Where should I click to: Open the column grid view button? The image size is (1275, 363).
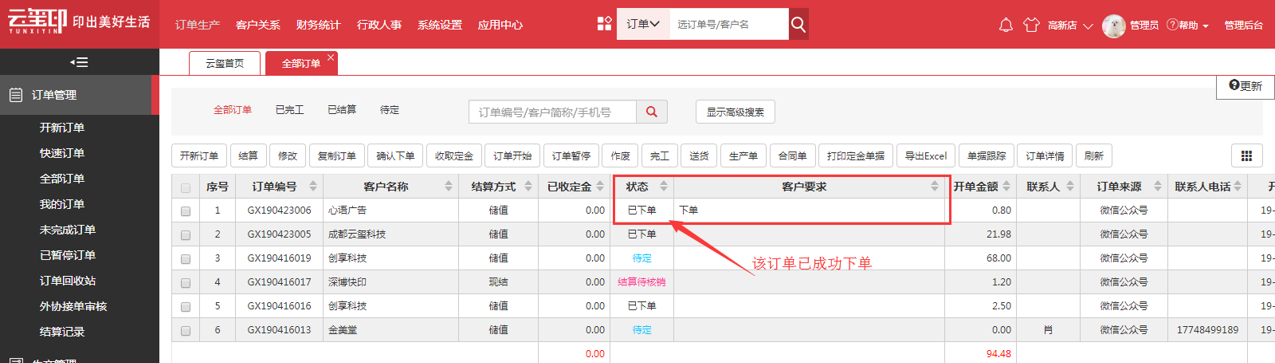click(1245, 156)
